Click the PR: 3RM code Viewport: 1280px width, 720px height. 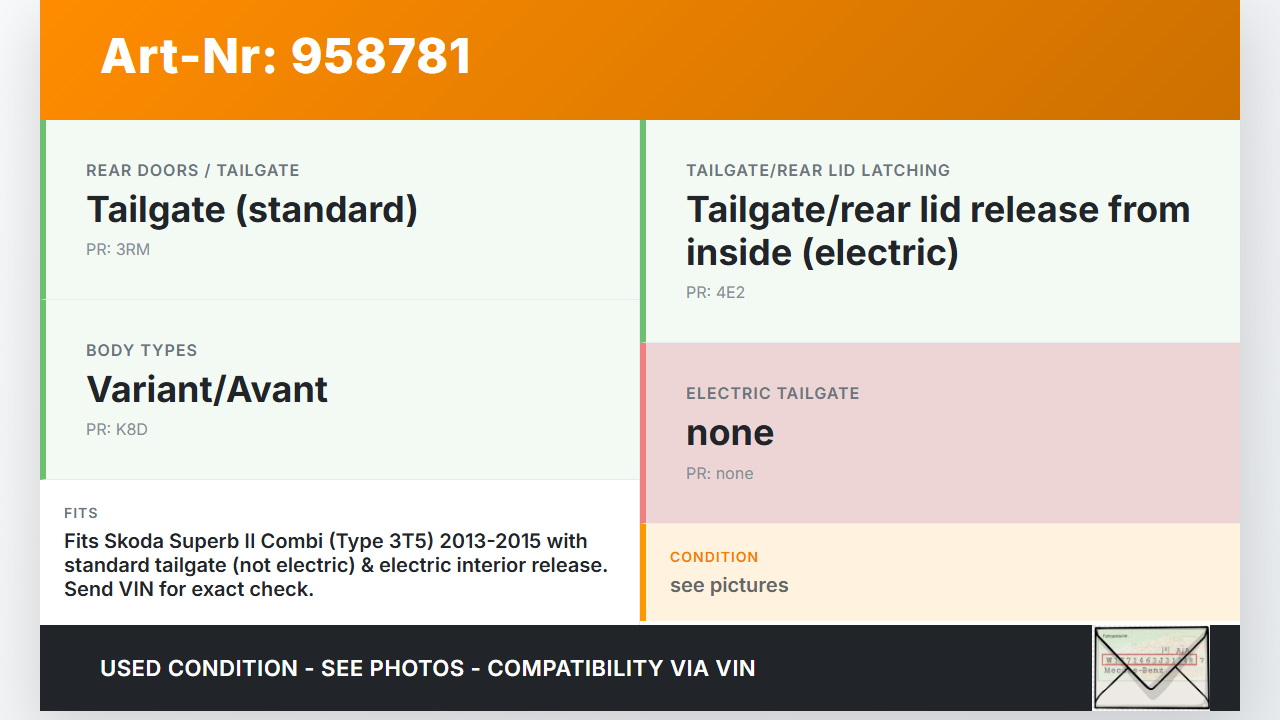tap(118, 249)
